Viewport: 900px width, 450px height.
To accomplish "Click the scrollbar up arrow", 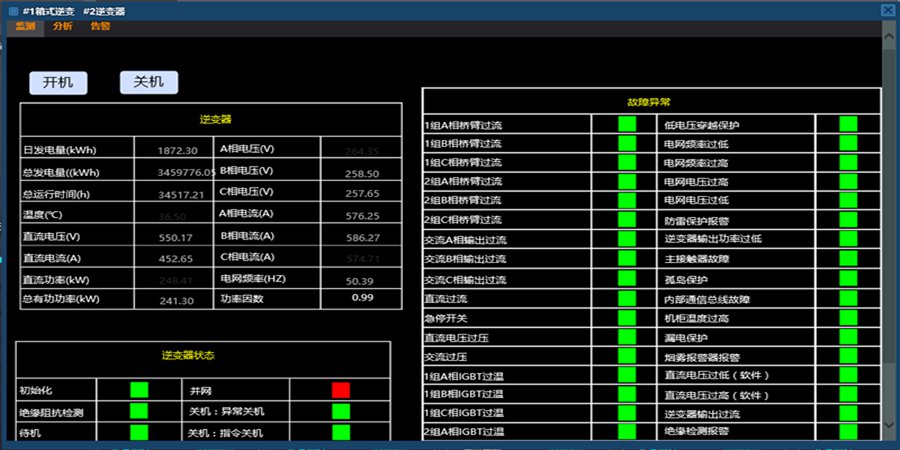I will click(x=888, y=30).
